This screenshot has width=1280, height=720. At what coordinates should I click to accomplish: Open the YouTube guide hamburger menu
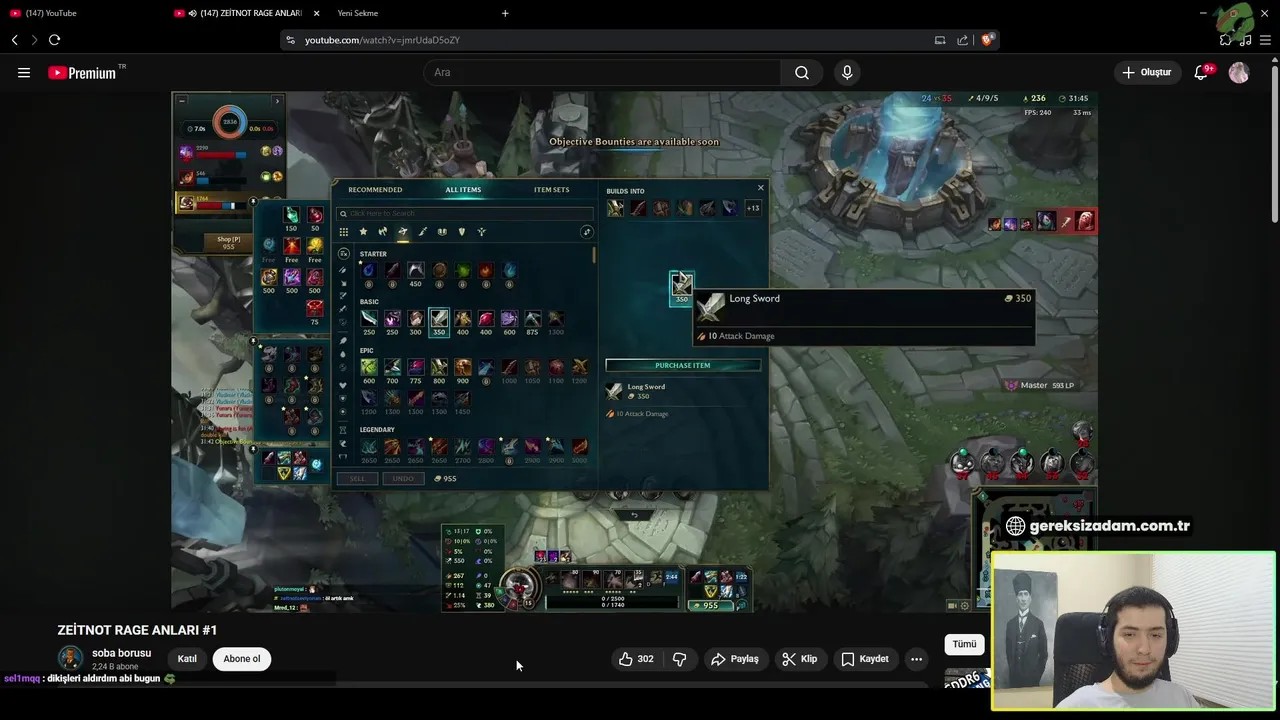click(x=24, y=72)
